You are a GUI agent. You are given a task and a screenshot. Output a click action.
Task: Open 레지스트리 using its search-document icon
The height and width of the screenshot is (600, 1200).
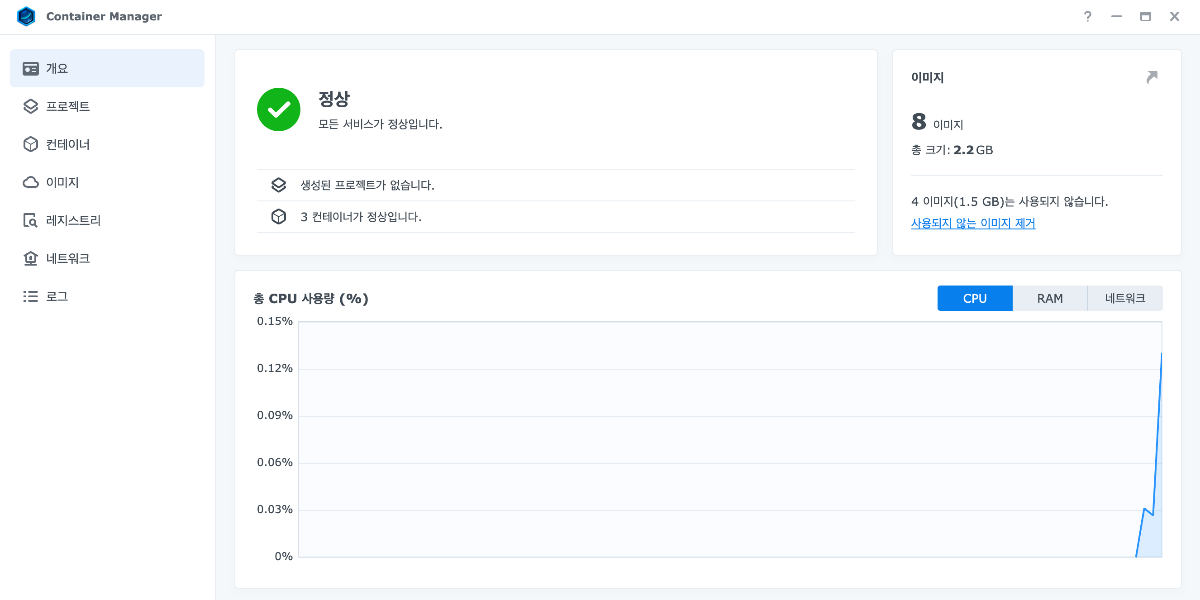coord(32,220)
